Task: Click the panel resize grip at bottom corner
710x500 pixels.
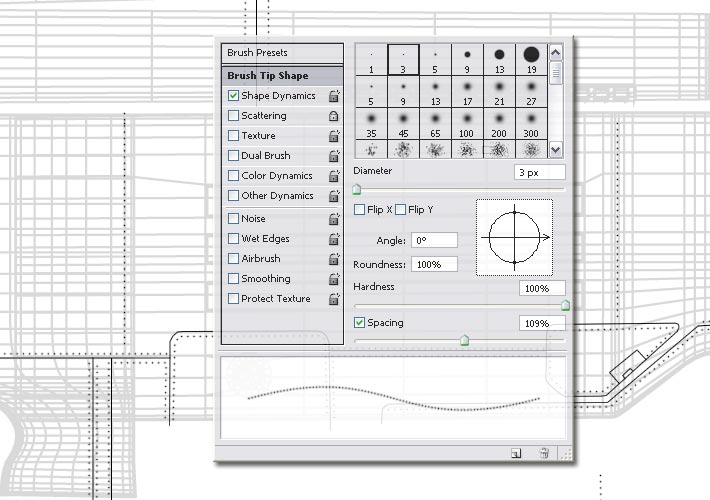Action: click(x=566, y=453)
